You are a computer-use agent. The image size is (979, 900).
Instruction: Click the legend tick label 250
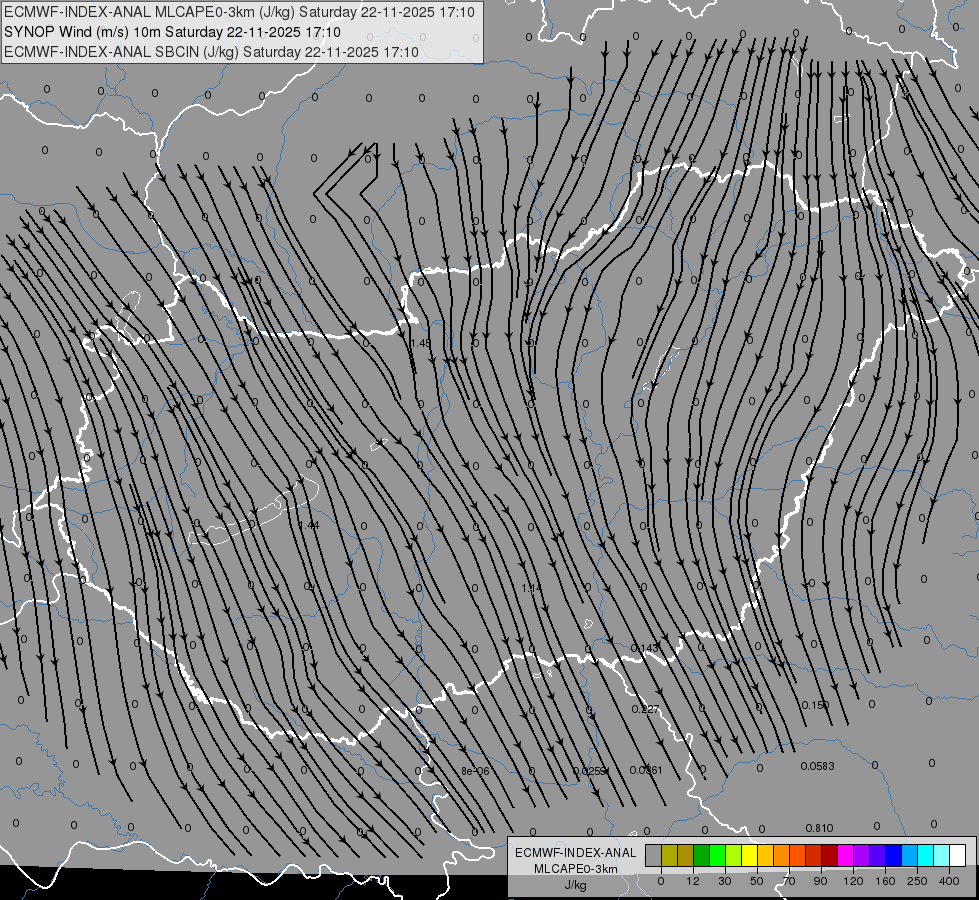pyautogui.click(x=917, y=881)
